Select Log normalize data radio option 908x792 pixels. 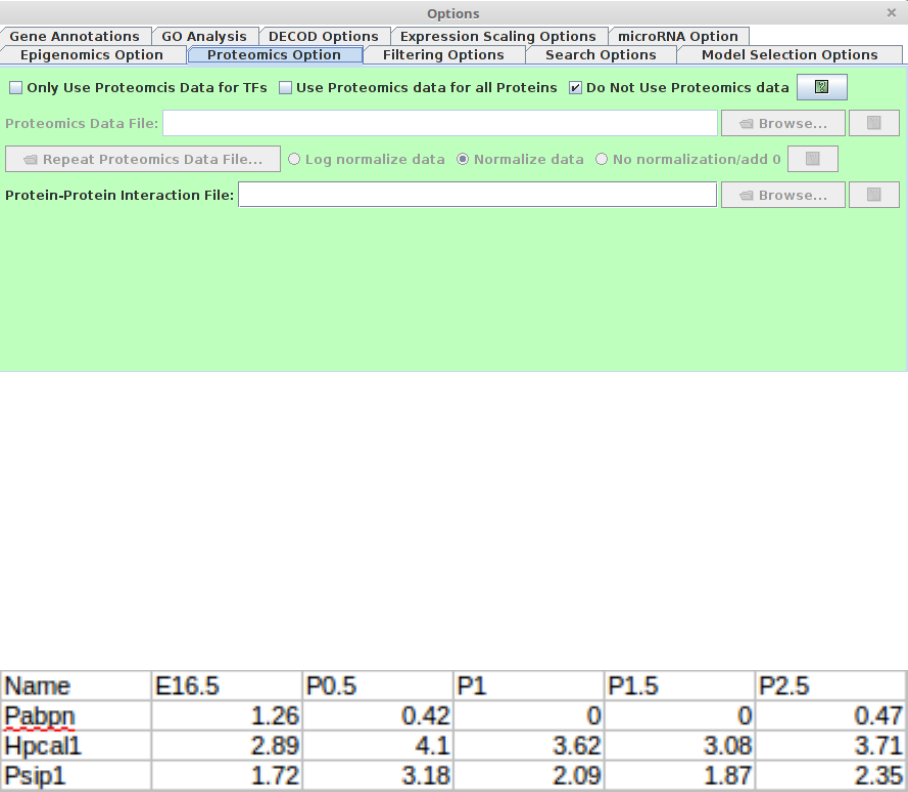point(295,160)
